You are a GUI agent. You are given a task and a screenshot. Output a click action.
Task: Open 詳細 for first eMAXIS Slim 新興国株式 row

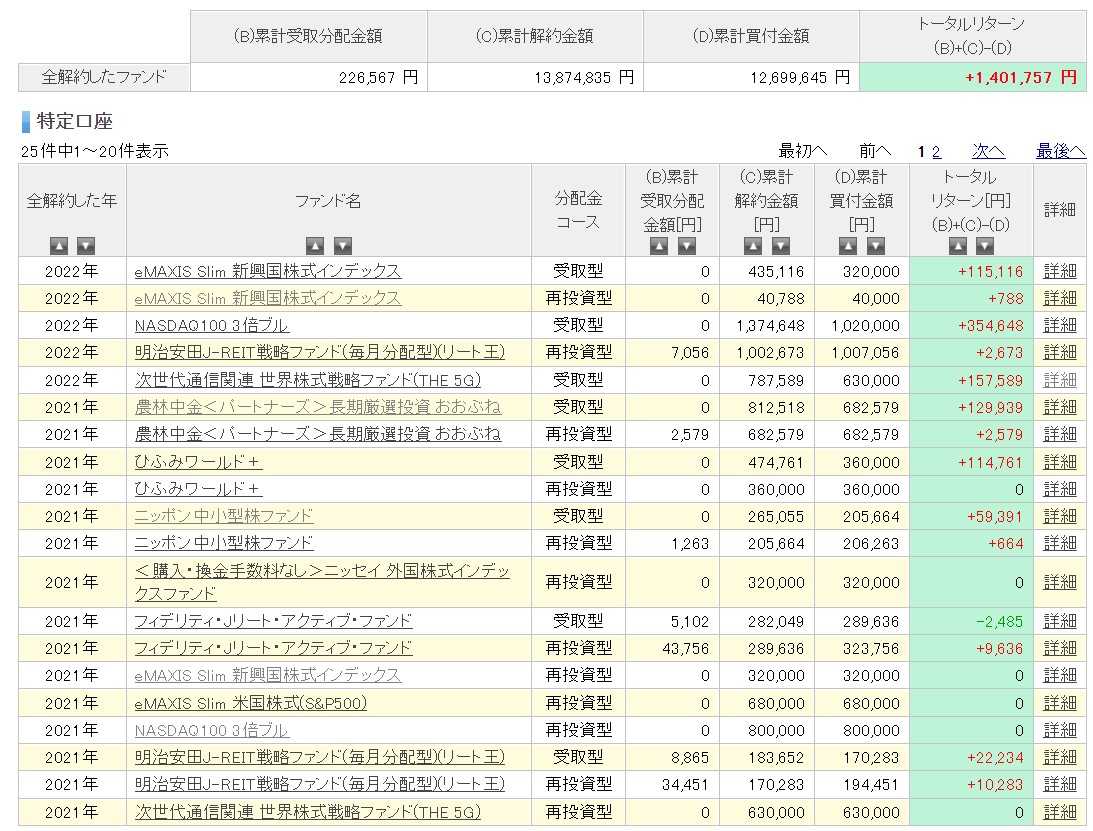pos(1060,271)
